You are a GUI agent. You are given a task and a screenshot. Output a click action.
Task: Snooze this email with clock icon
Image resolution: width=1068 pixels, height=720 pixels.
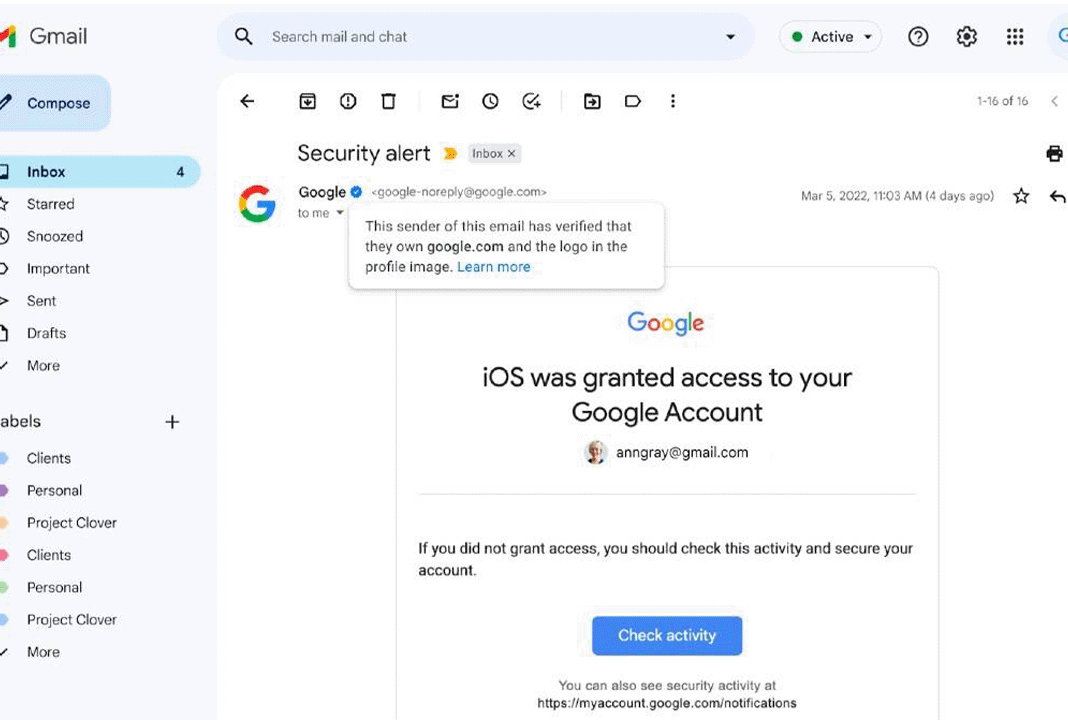coord(490,101)
